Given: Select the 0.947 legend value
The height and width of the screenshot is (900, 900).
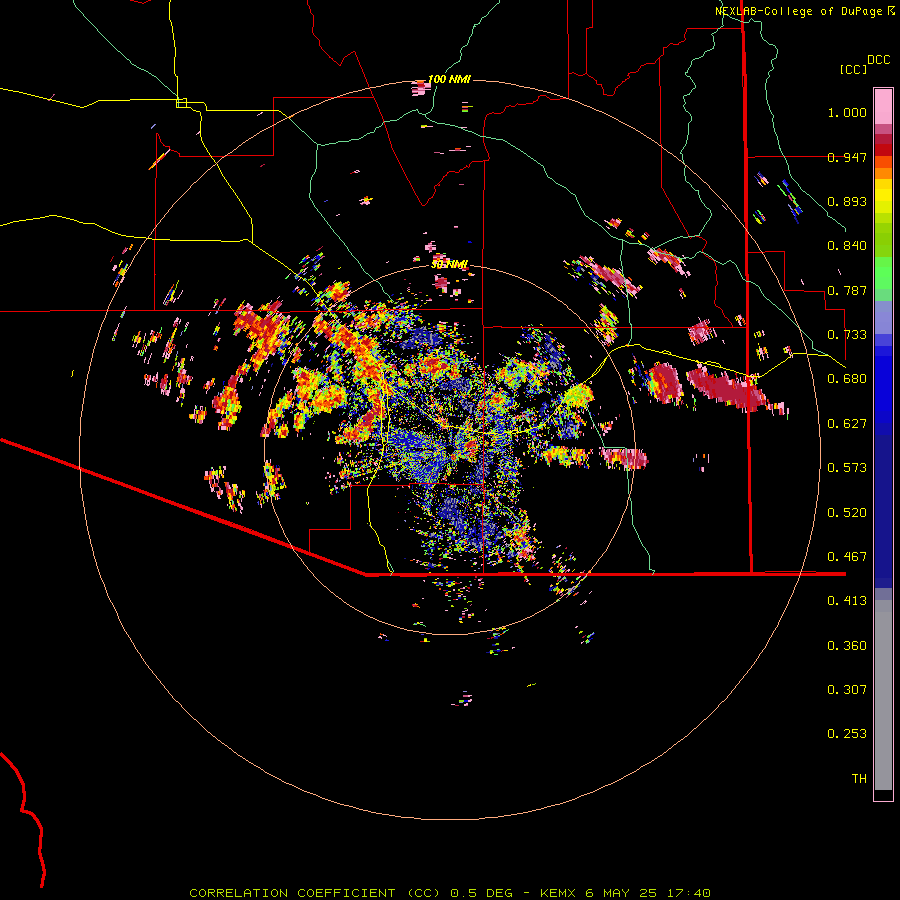Looking at the screenshot, I should 847,157.
